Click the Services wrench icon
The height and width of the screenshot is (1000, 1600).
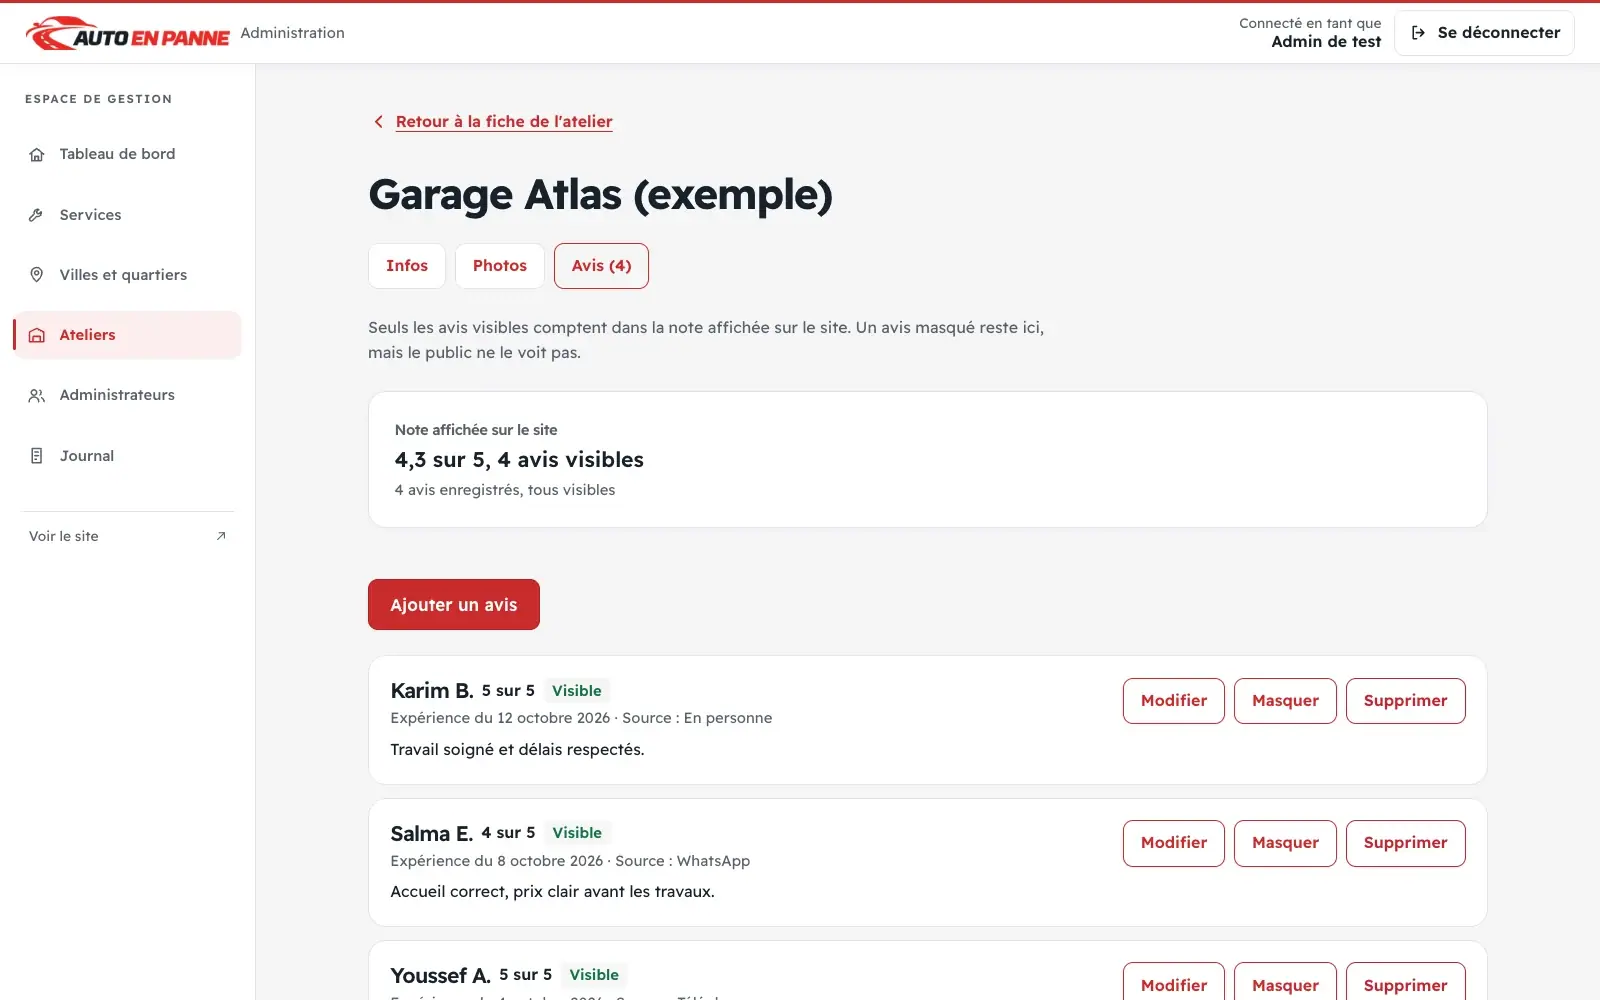click(x=37, y=215)
